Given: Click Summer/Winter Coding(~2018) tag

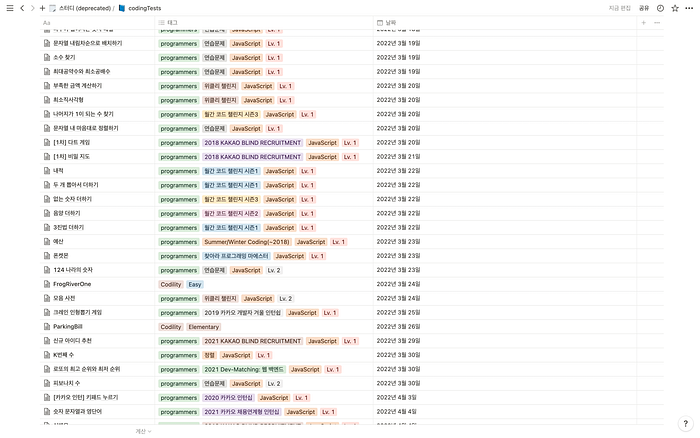Looking at the screenshot, I should tap(246, 242).
